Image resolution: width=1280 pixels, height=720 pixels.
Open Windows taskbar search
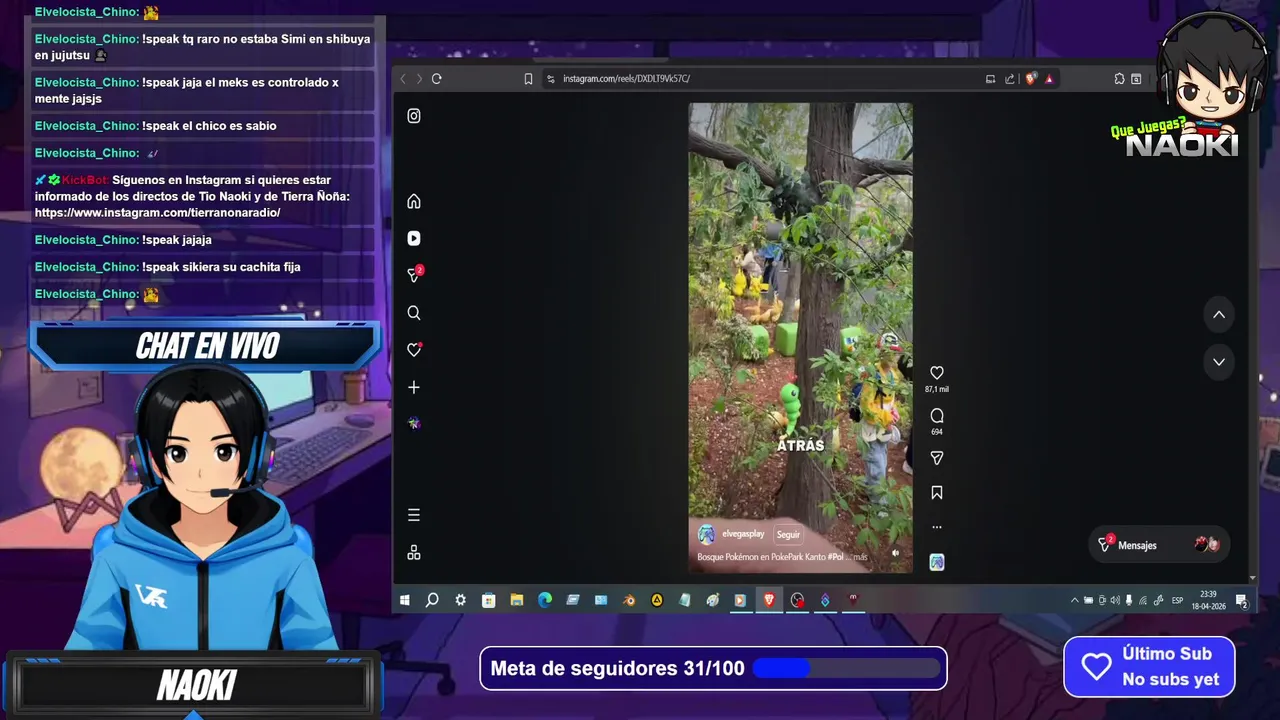coord(432,600)
